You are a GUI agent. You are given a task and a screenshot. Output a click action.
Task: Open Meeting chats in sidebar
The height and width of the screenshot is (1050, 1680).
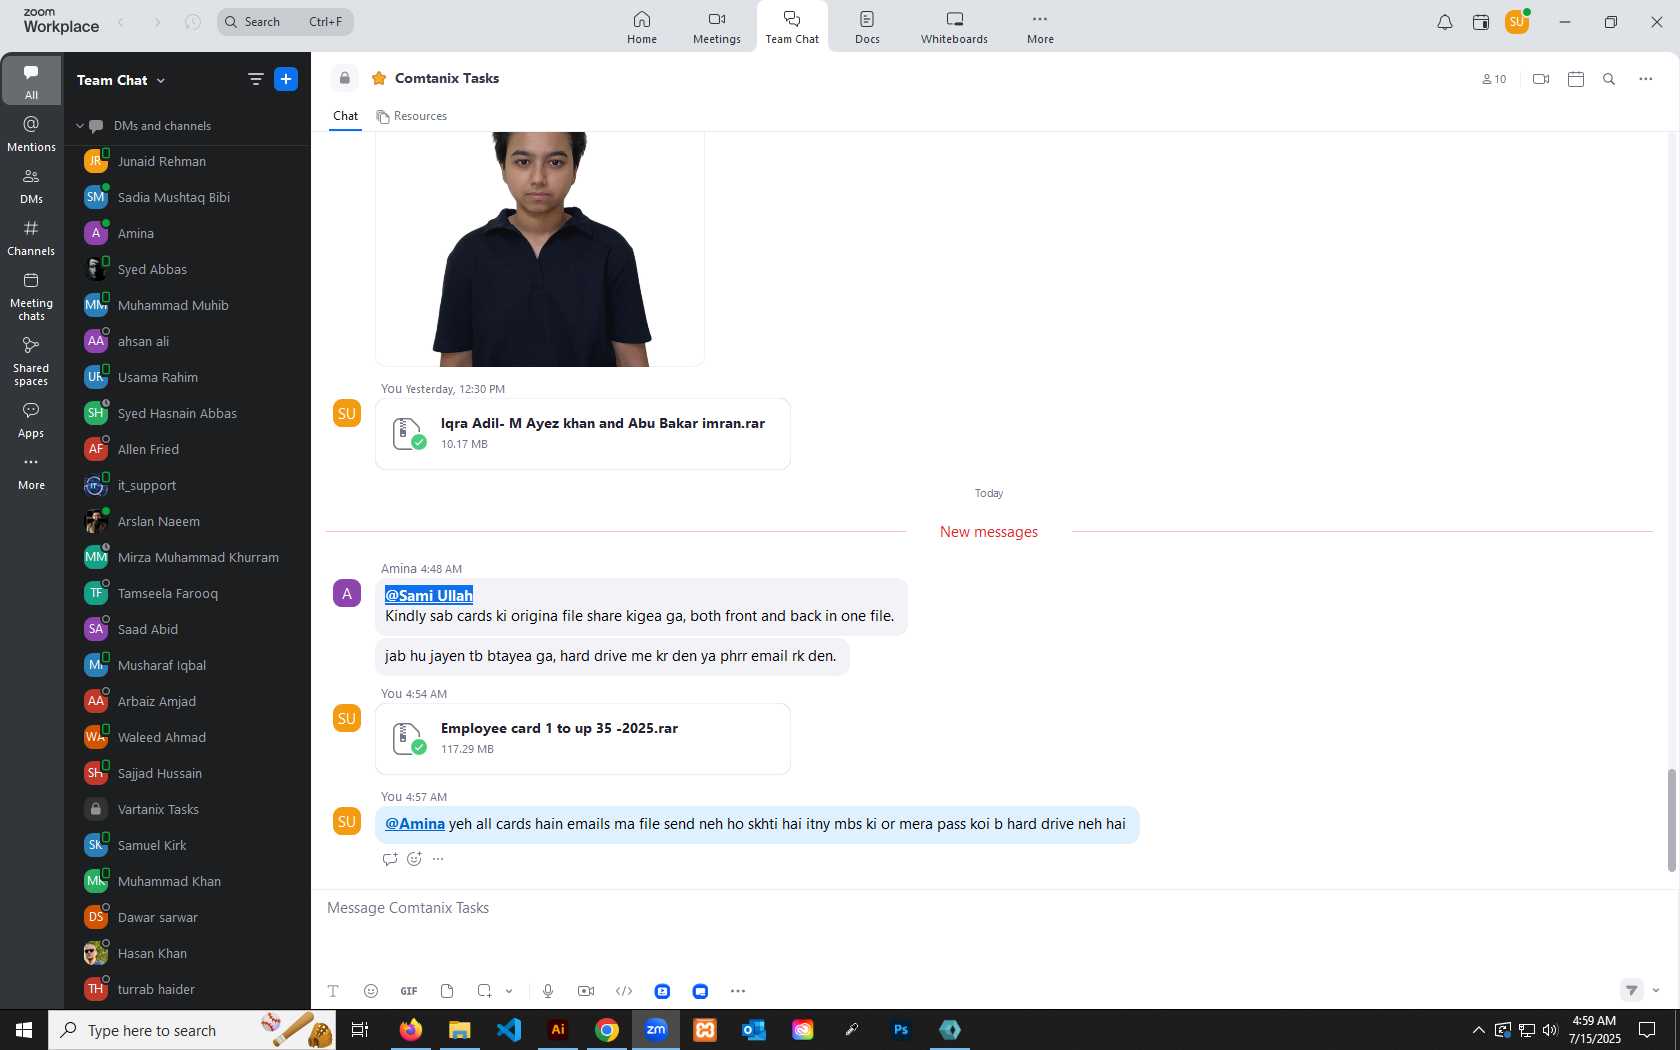click(31, 296)
